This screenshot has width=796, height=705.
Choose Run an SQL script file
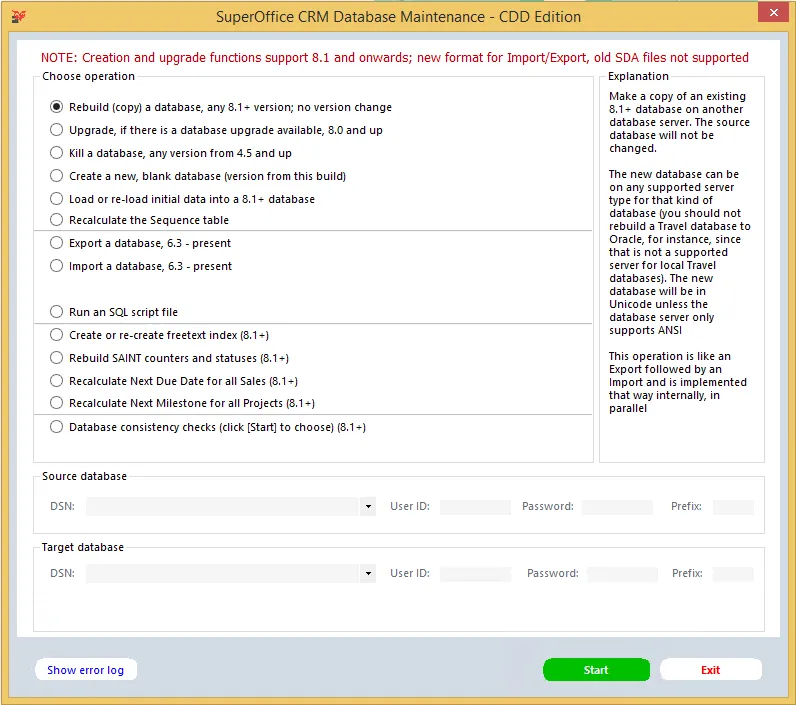click(57, 312)
